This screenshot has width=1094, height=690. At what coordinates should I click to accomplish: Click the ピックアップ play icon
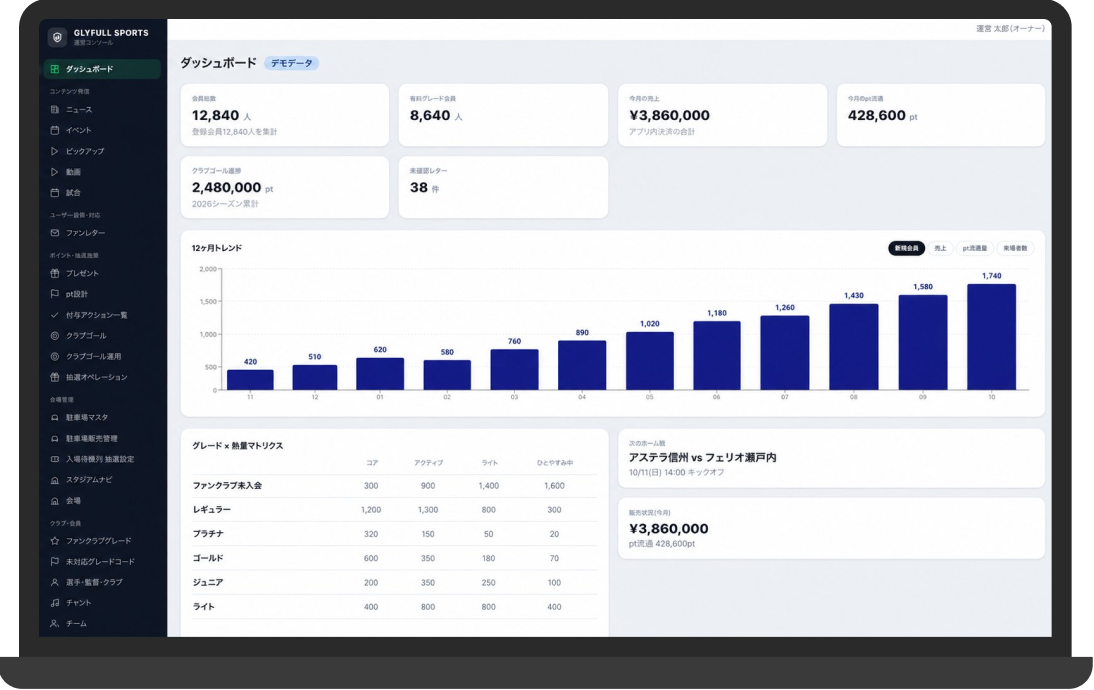(x=54, y=151)
